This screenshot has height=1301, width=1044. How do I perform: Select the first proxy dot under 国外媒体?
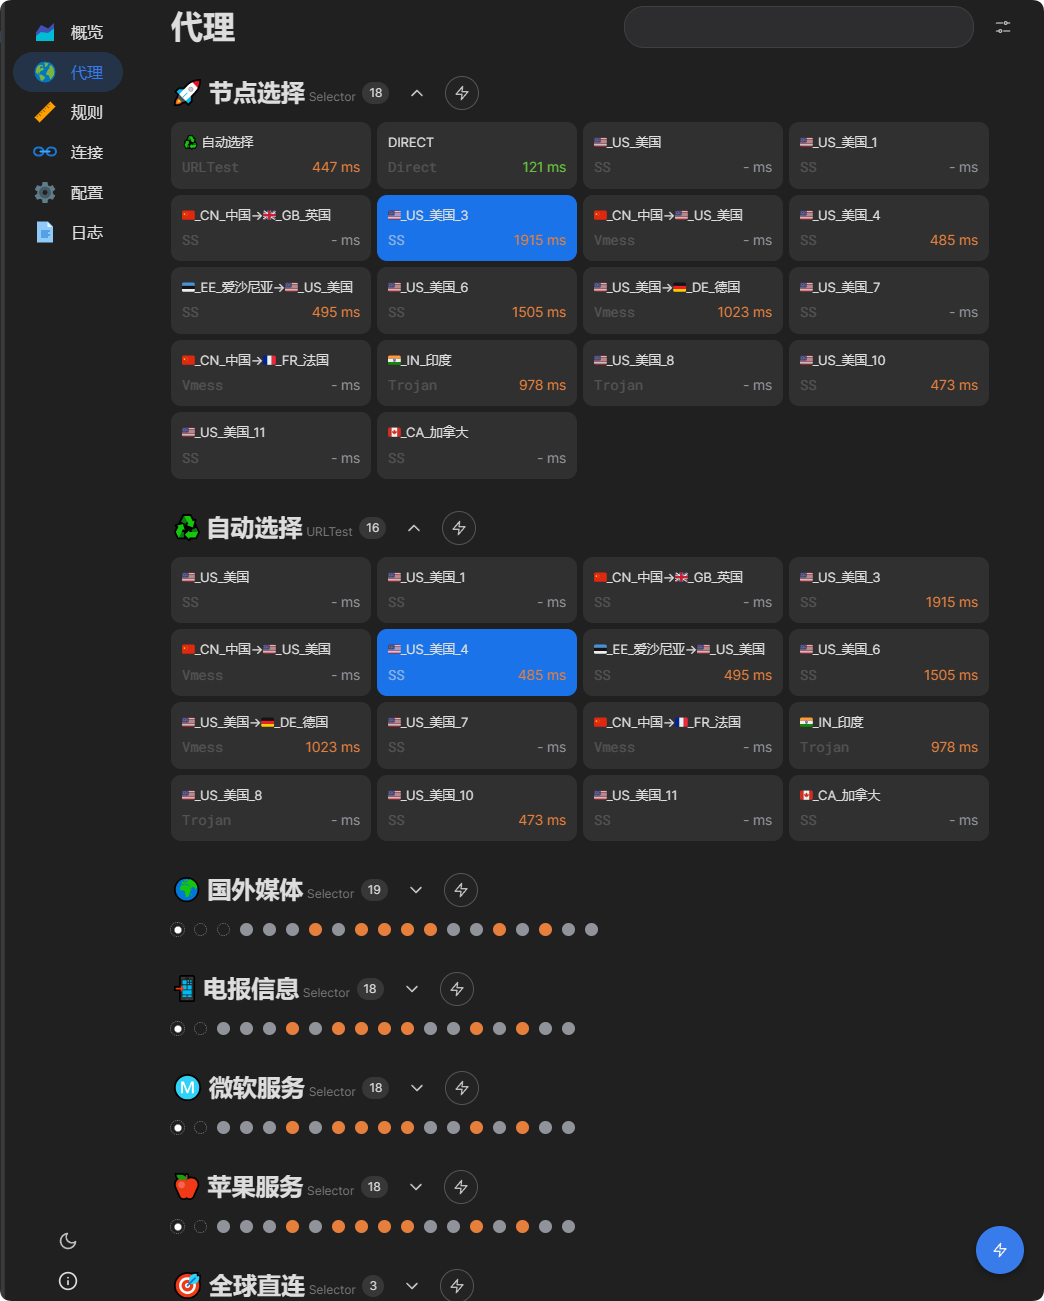tap(178, 930)
